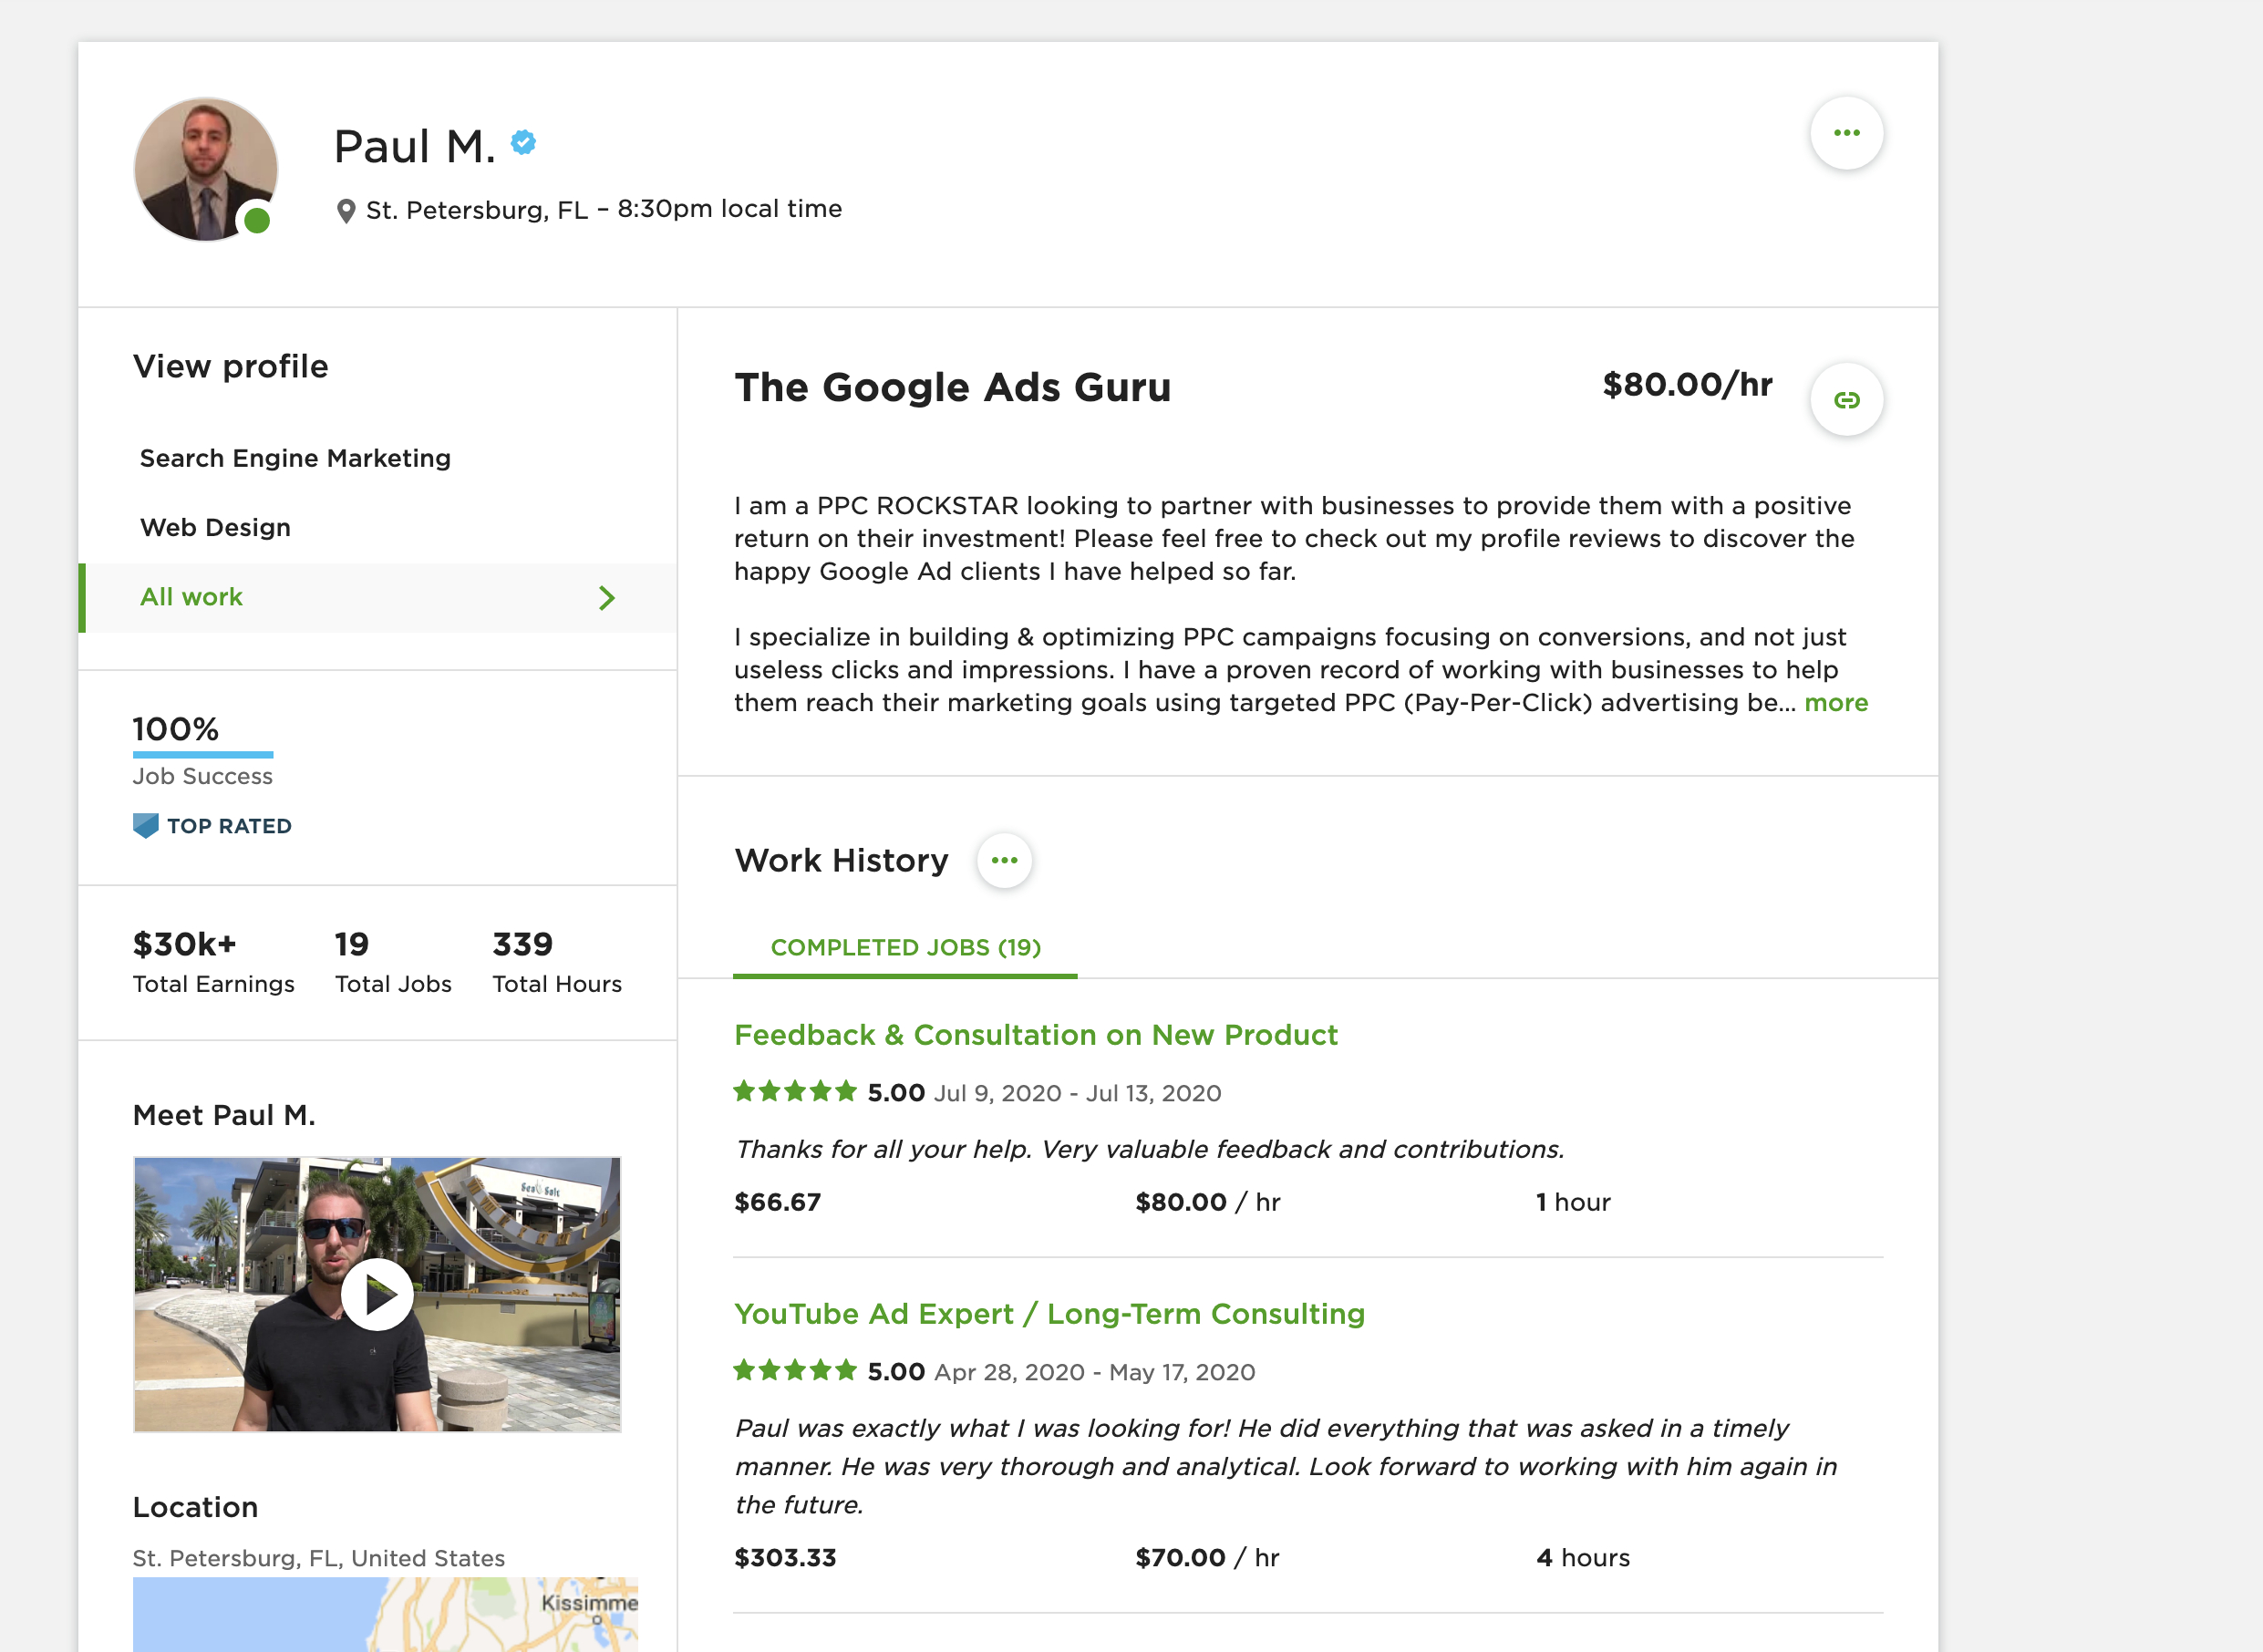Copy the Google Ads Guru profile link

click(1849, 399)
